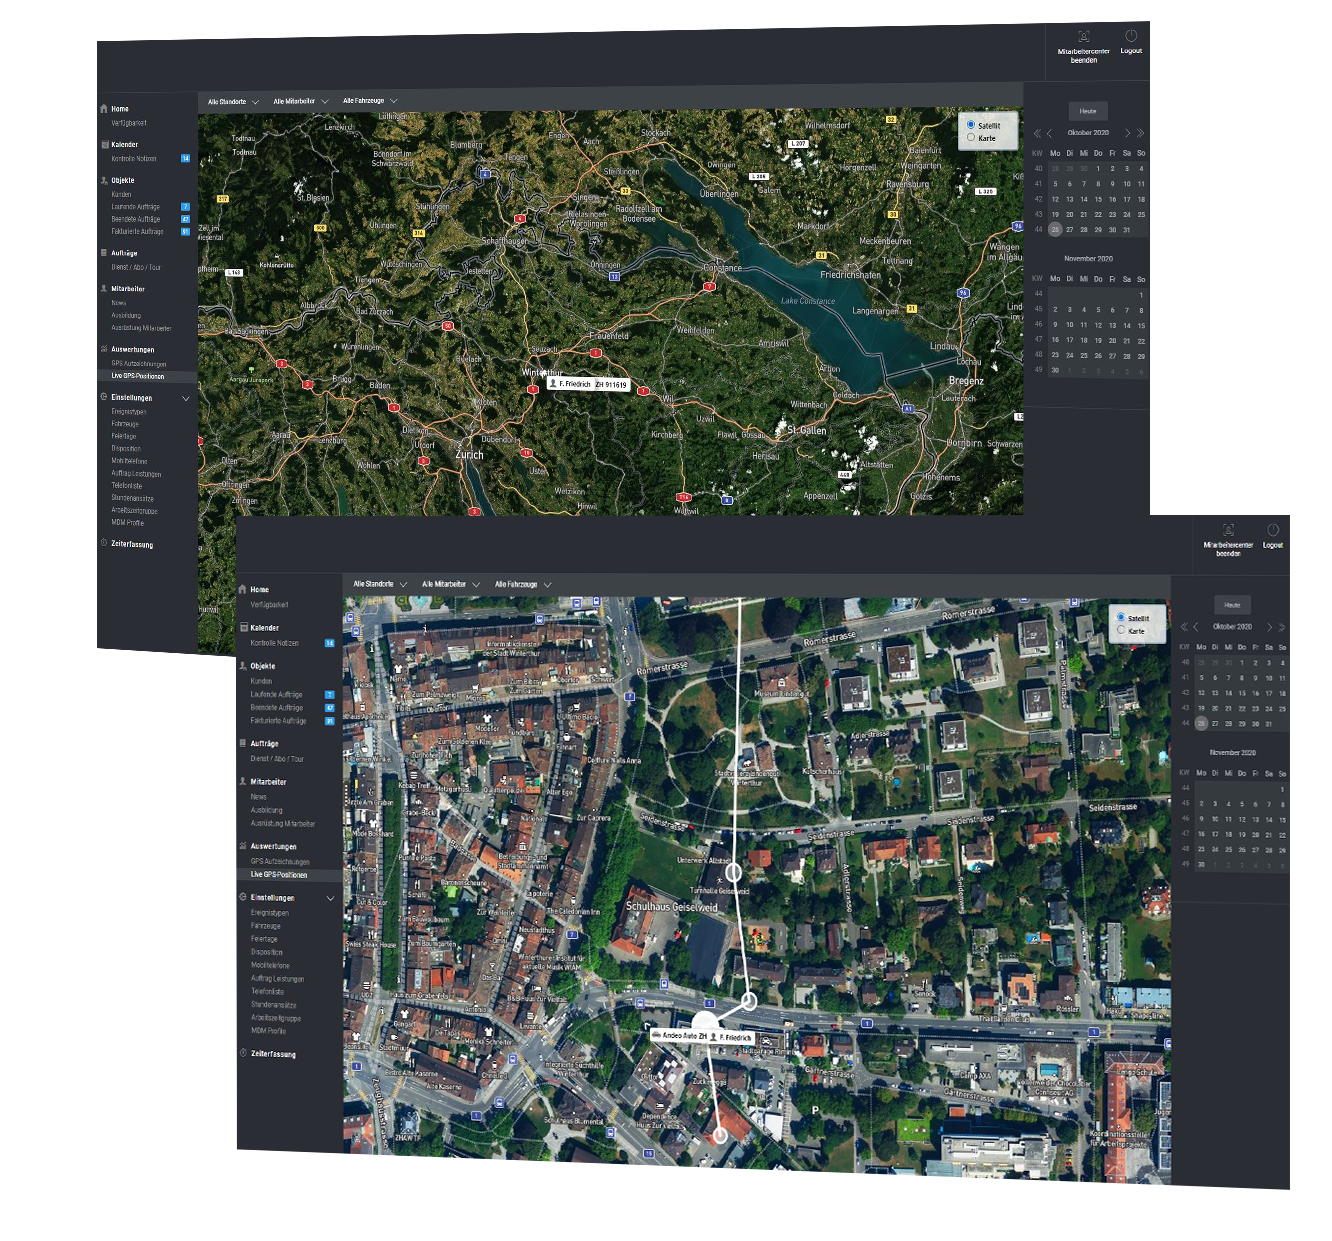Open Dienst / Abo / Tour in street map window

coord(277,759)
